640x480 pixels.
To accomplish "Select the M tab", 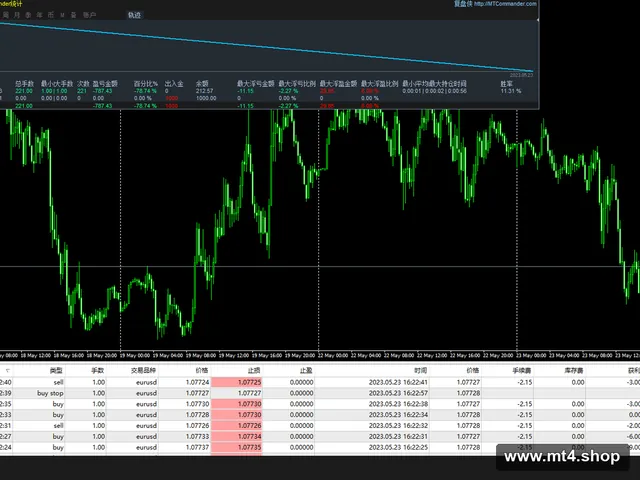I will [x=62, y=15].
